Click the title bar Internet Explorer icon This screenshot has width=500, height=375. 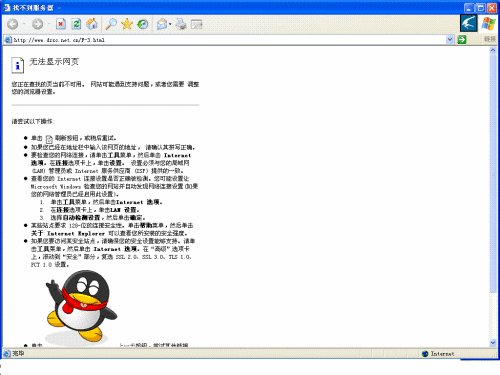(7, 7)
